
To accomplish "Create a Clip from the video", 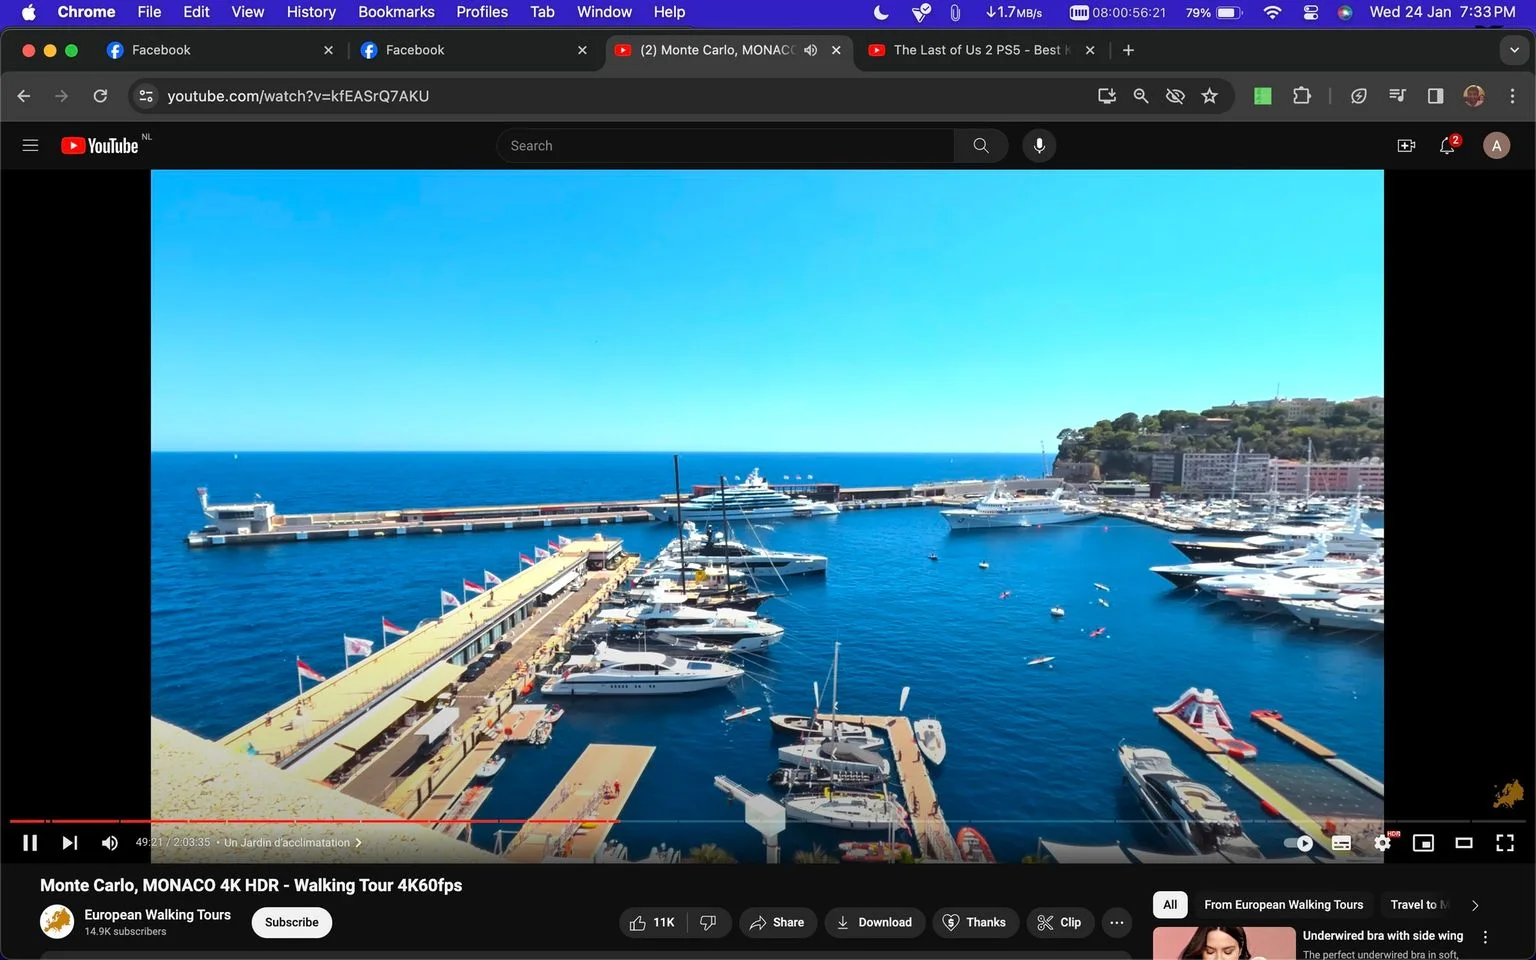I will (x=1059, y=922).
